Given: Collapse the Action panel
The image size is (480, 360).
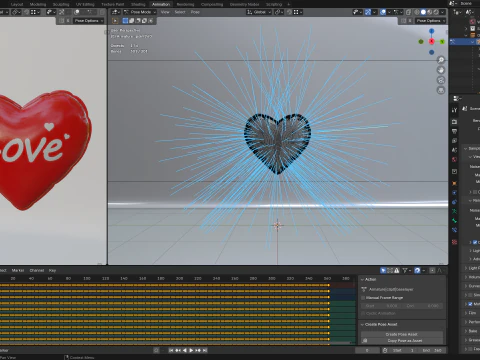Looking at the screenshot, I should 368,279.
